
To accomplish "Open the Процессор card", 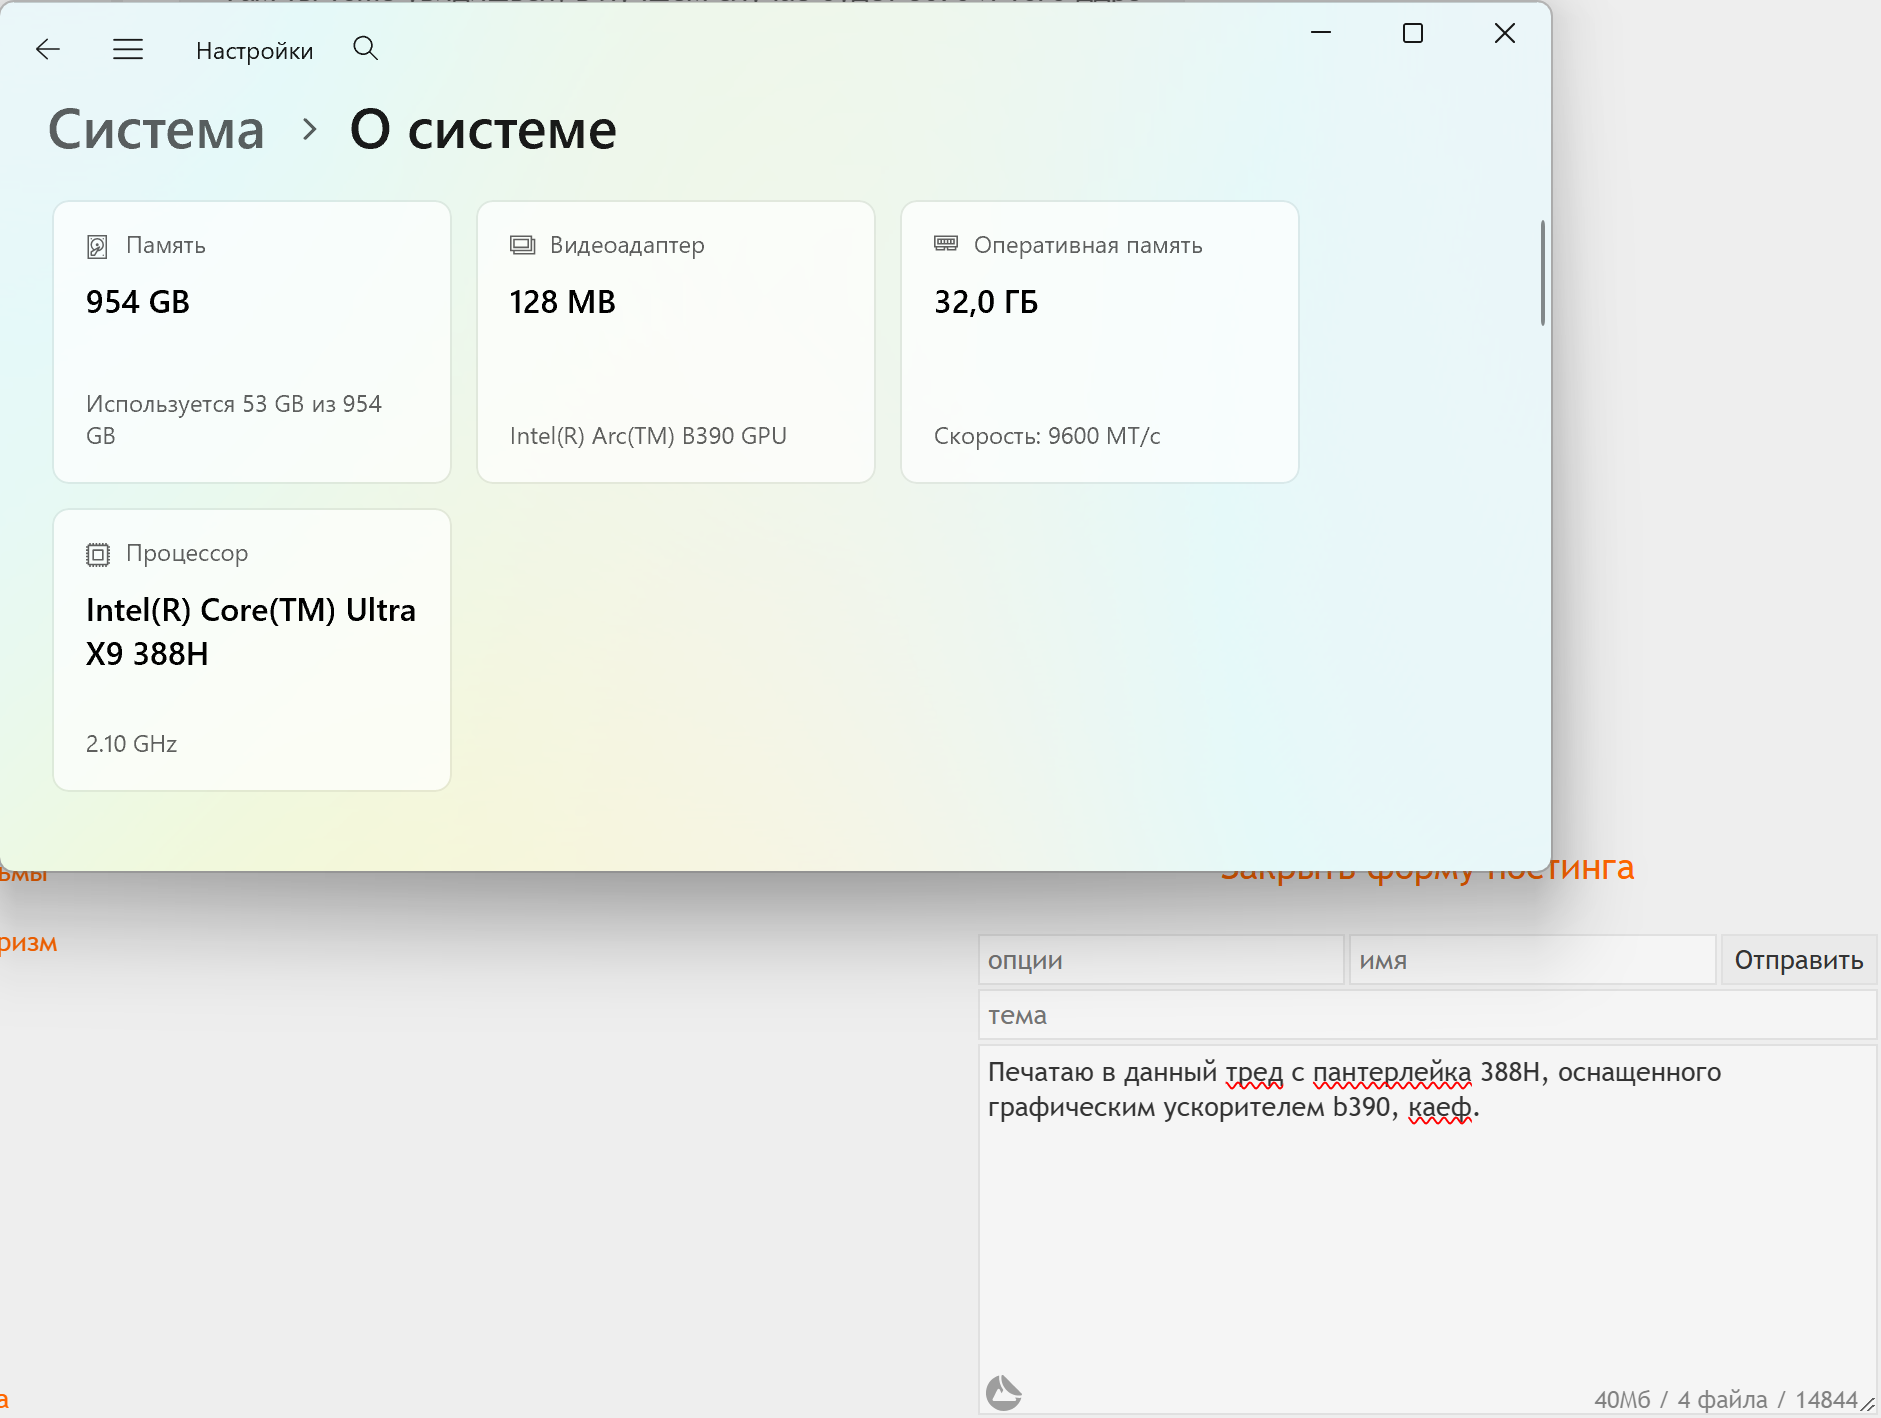I will tap(252, 650).
